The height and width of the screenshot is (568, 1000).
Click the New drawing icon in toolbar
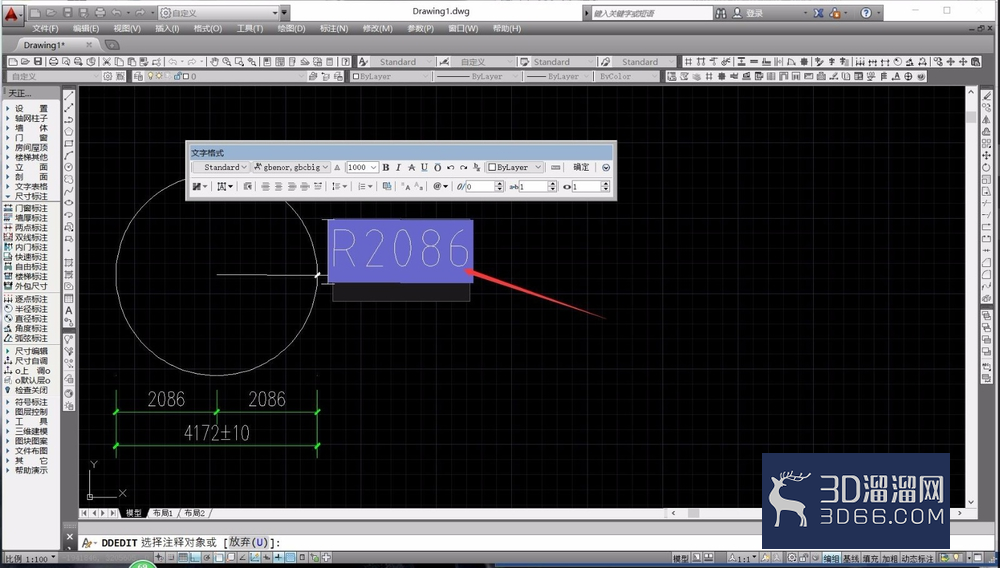(13, 62)
